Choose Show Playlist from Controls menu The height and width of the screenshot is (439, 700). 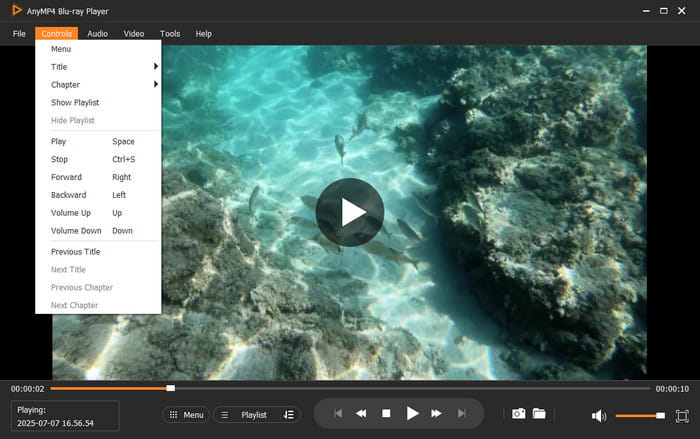(98, 103)
